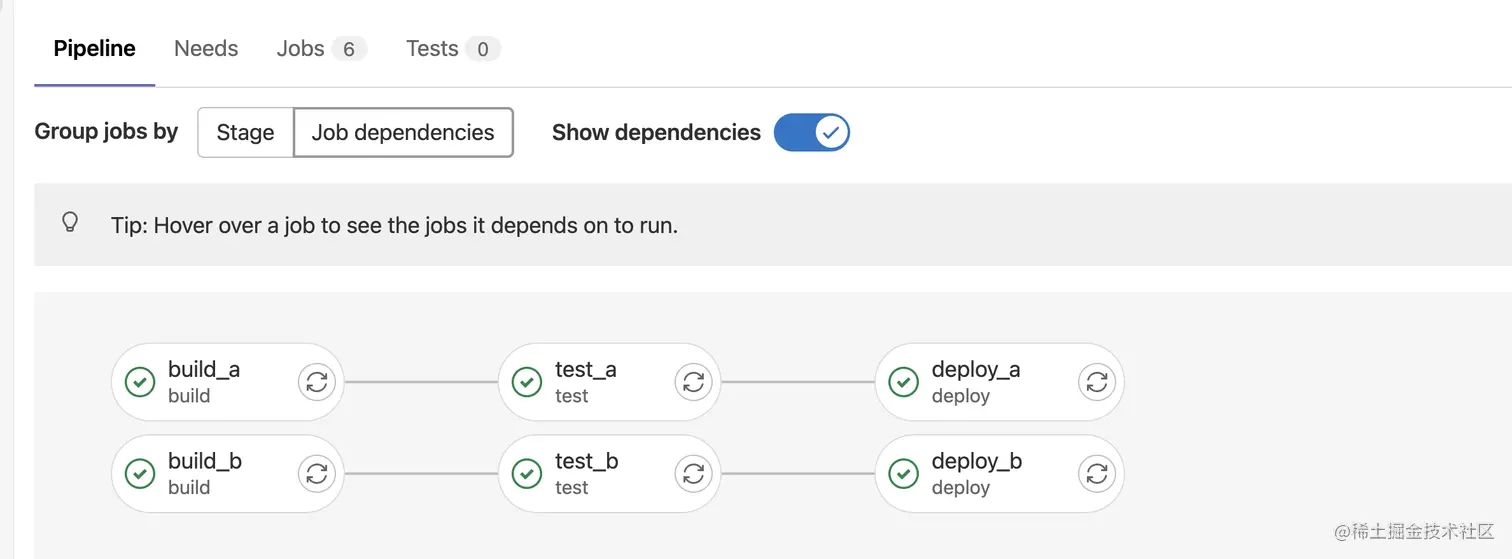Open the test_b job details
This screenshot has height=559, width=1512.
pyautogui.click(x=588, y=473)
